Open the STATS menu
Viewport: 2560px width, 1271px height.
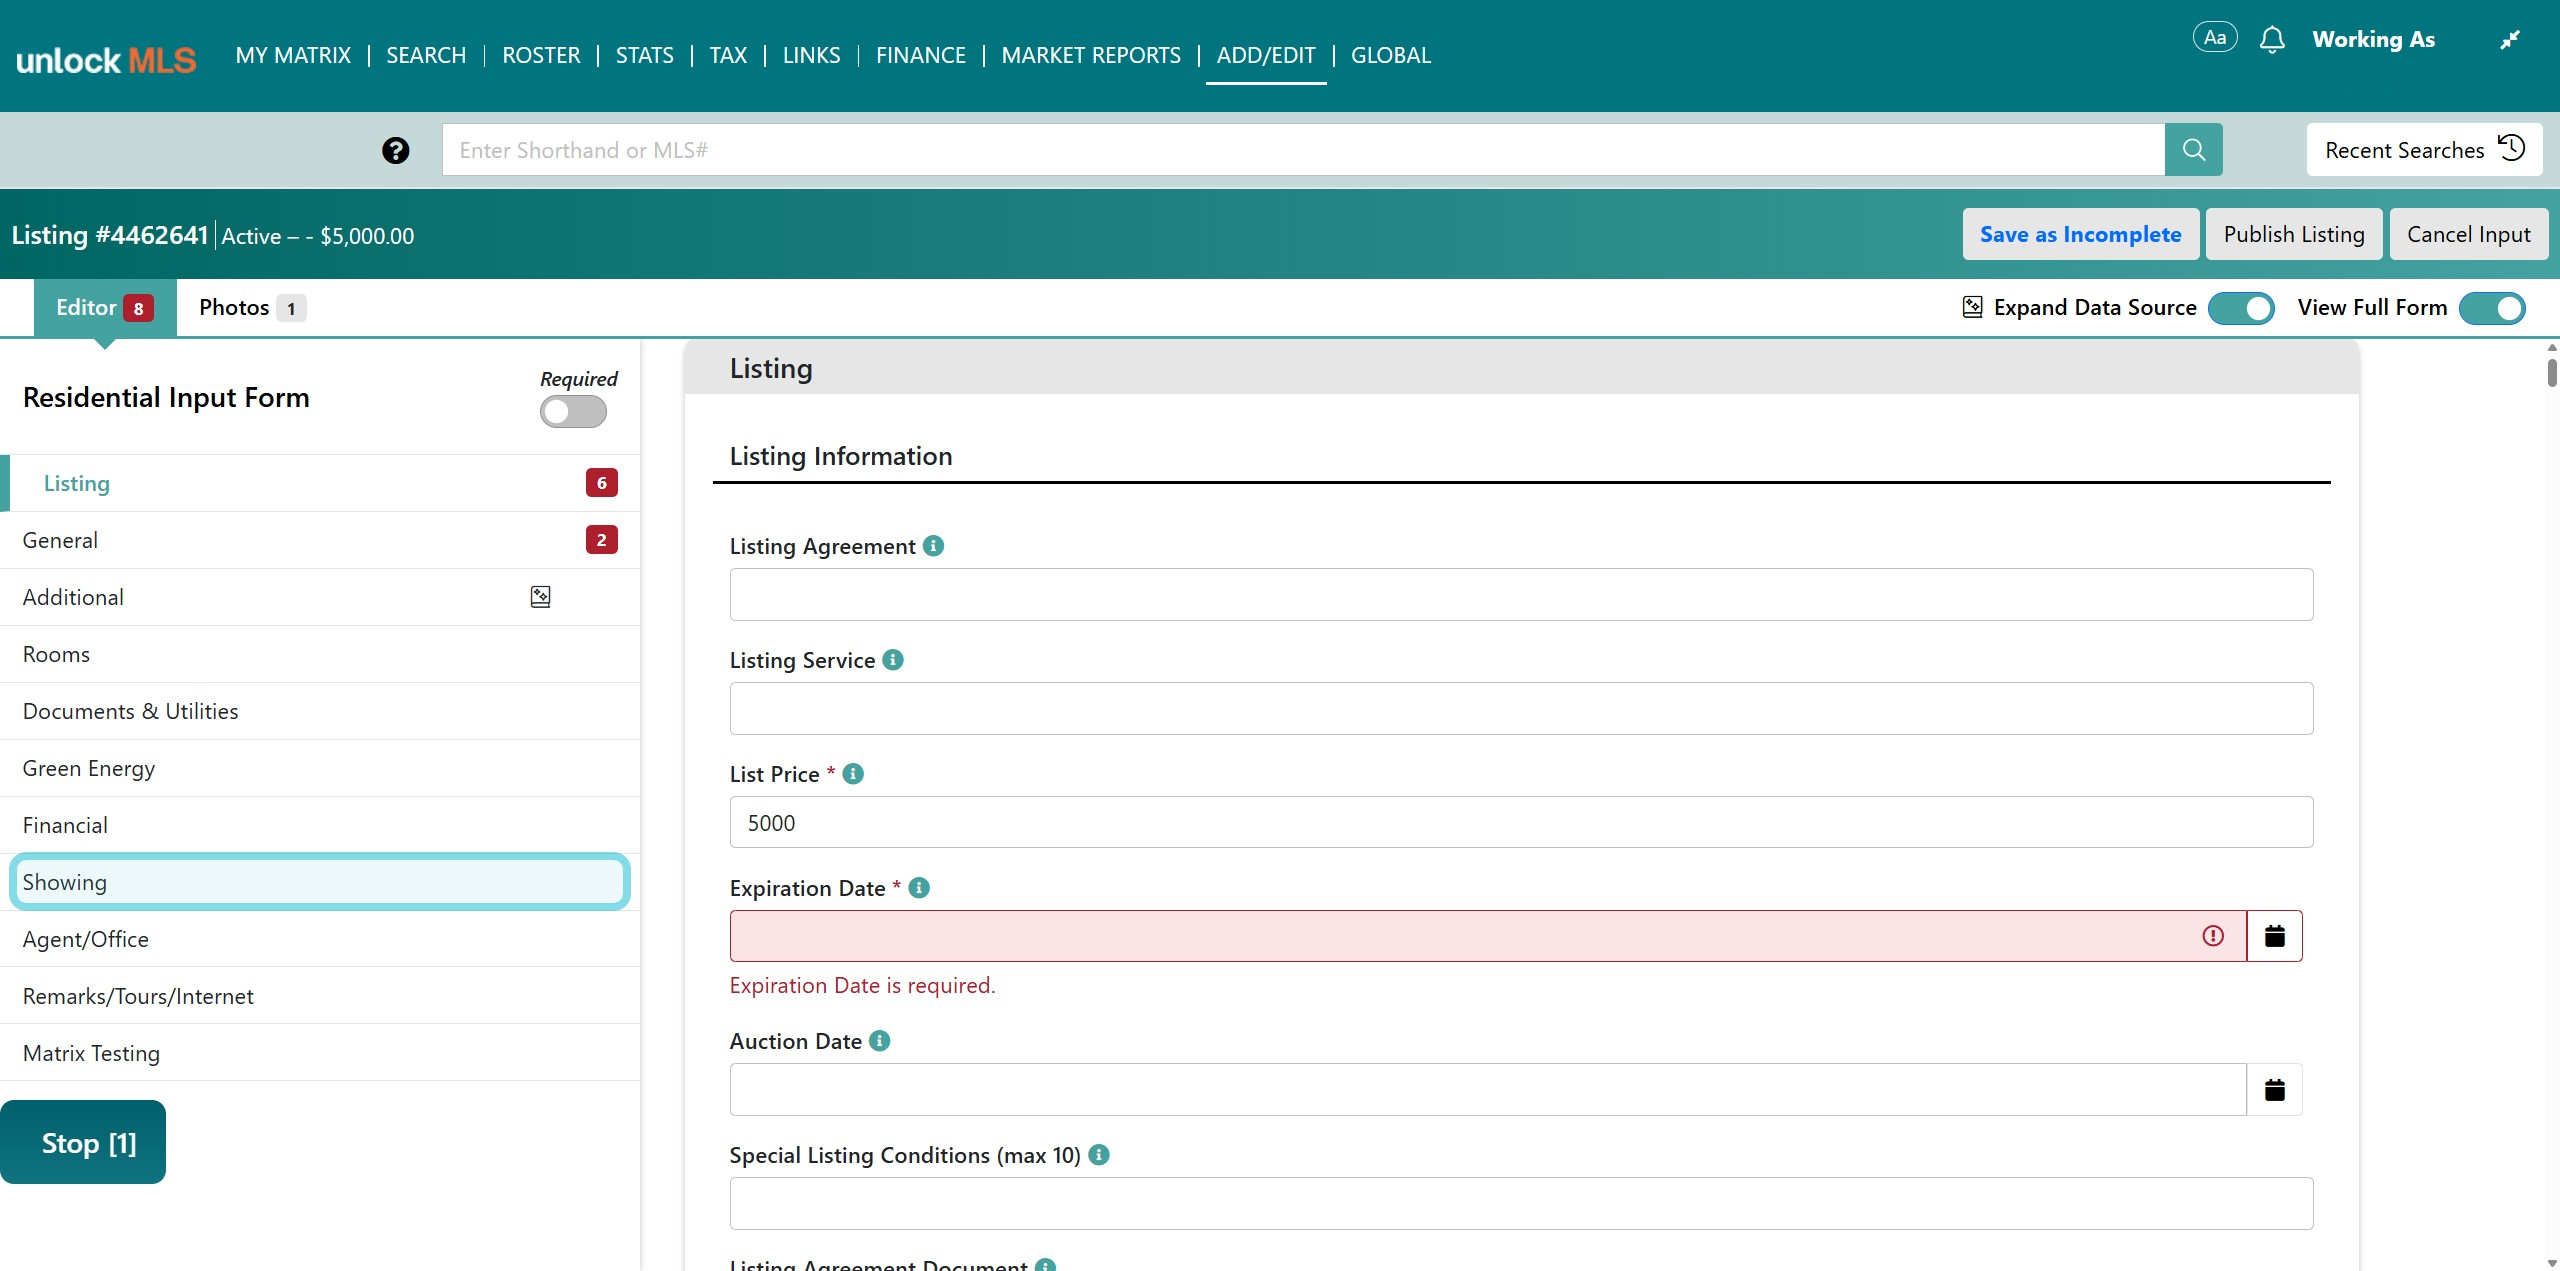(645, 55)
